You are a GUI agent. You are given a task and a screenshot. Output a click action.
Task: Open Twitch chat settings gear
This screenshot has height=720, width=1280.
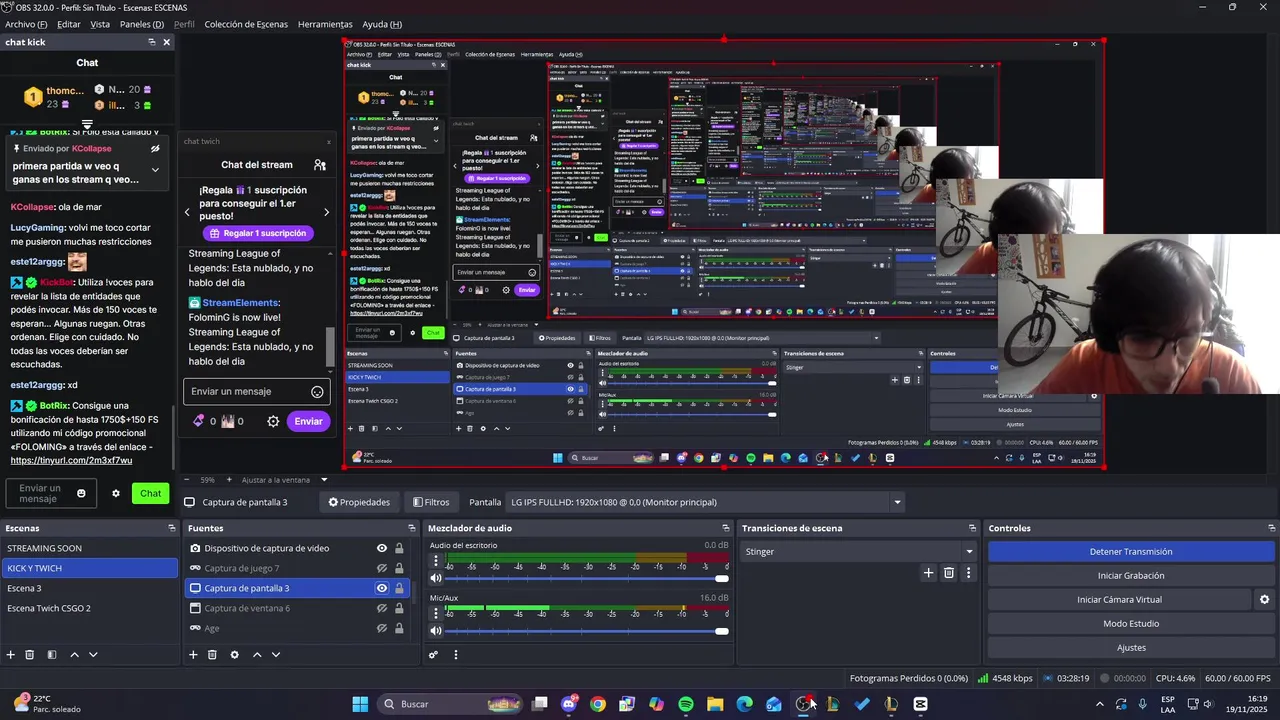click(x=273, y=421)
